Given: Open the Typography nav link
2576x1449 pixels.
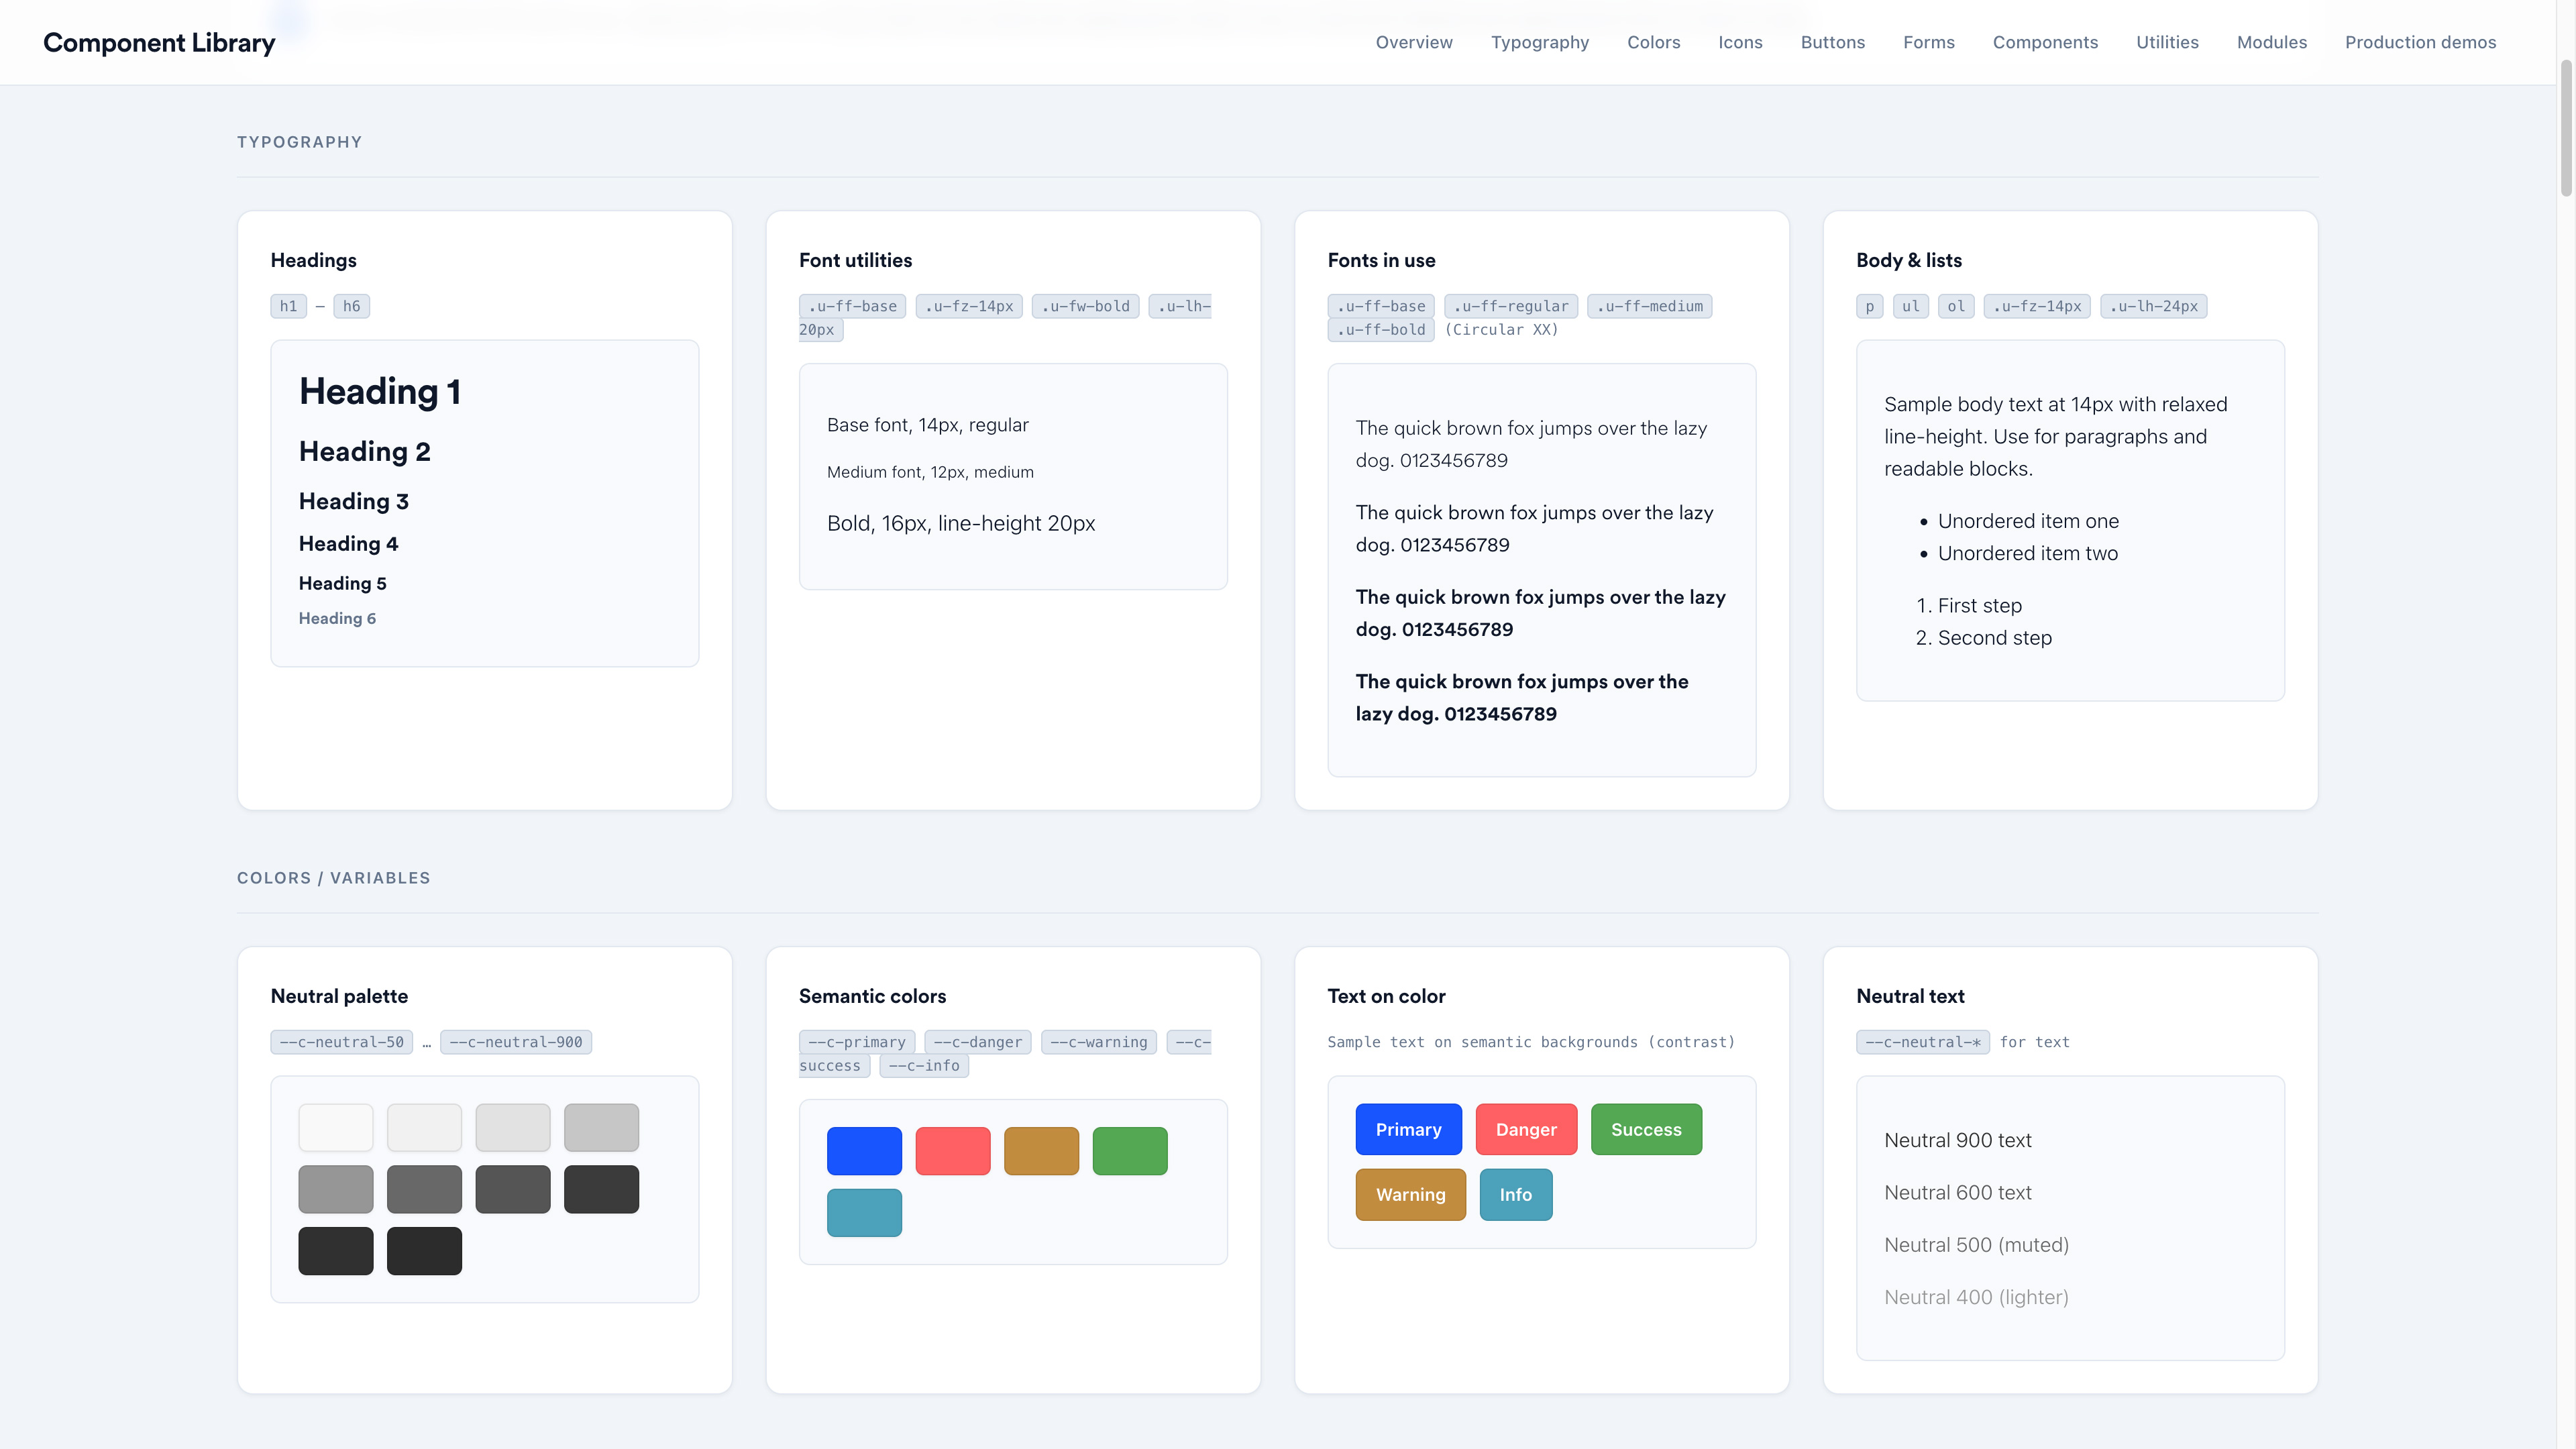Looking at the screenshot, I should (1539, 42).
